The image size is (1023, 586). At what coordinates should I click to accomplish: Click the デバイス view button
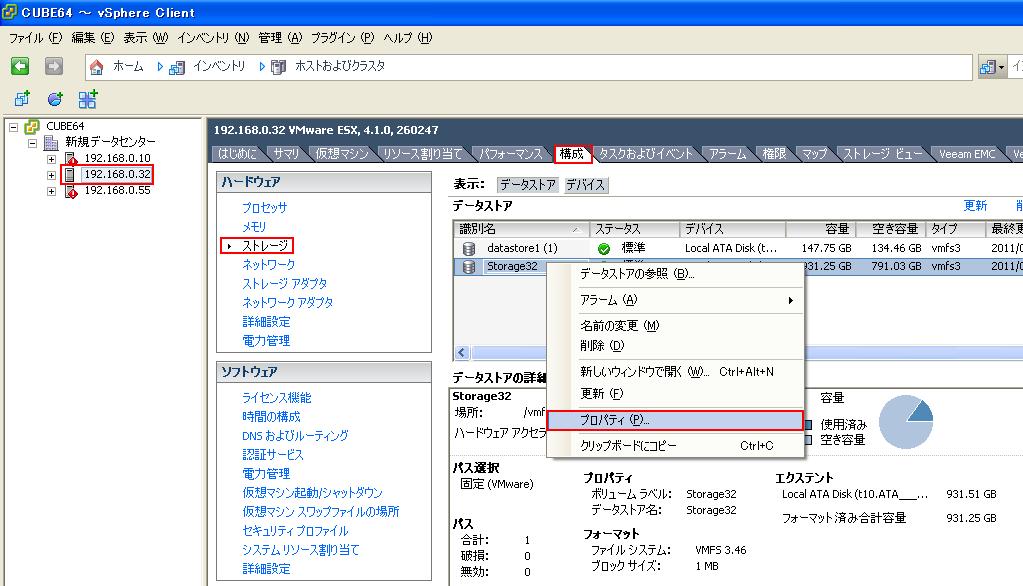585,185
